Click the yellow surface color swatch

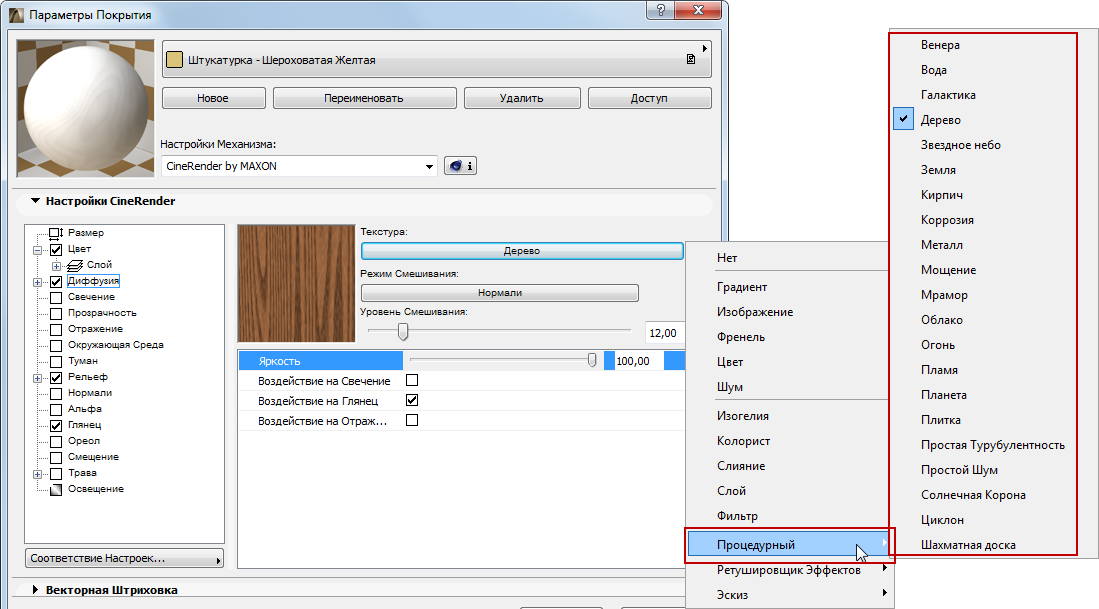point(175,60)
